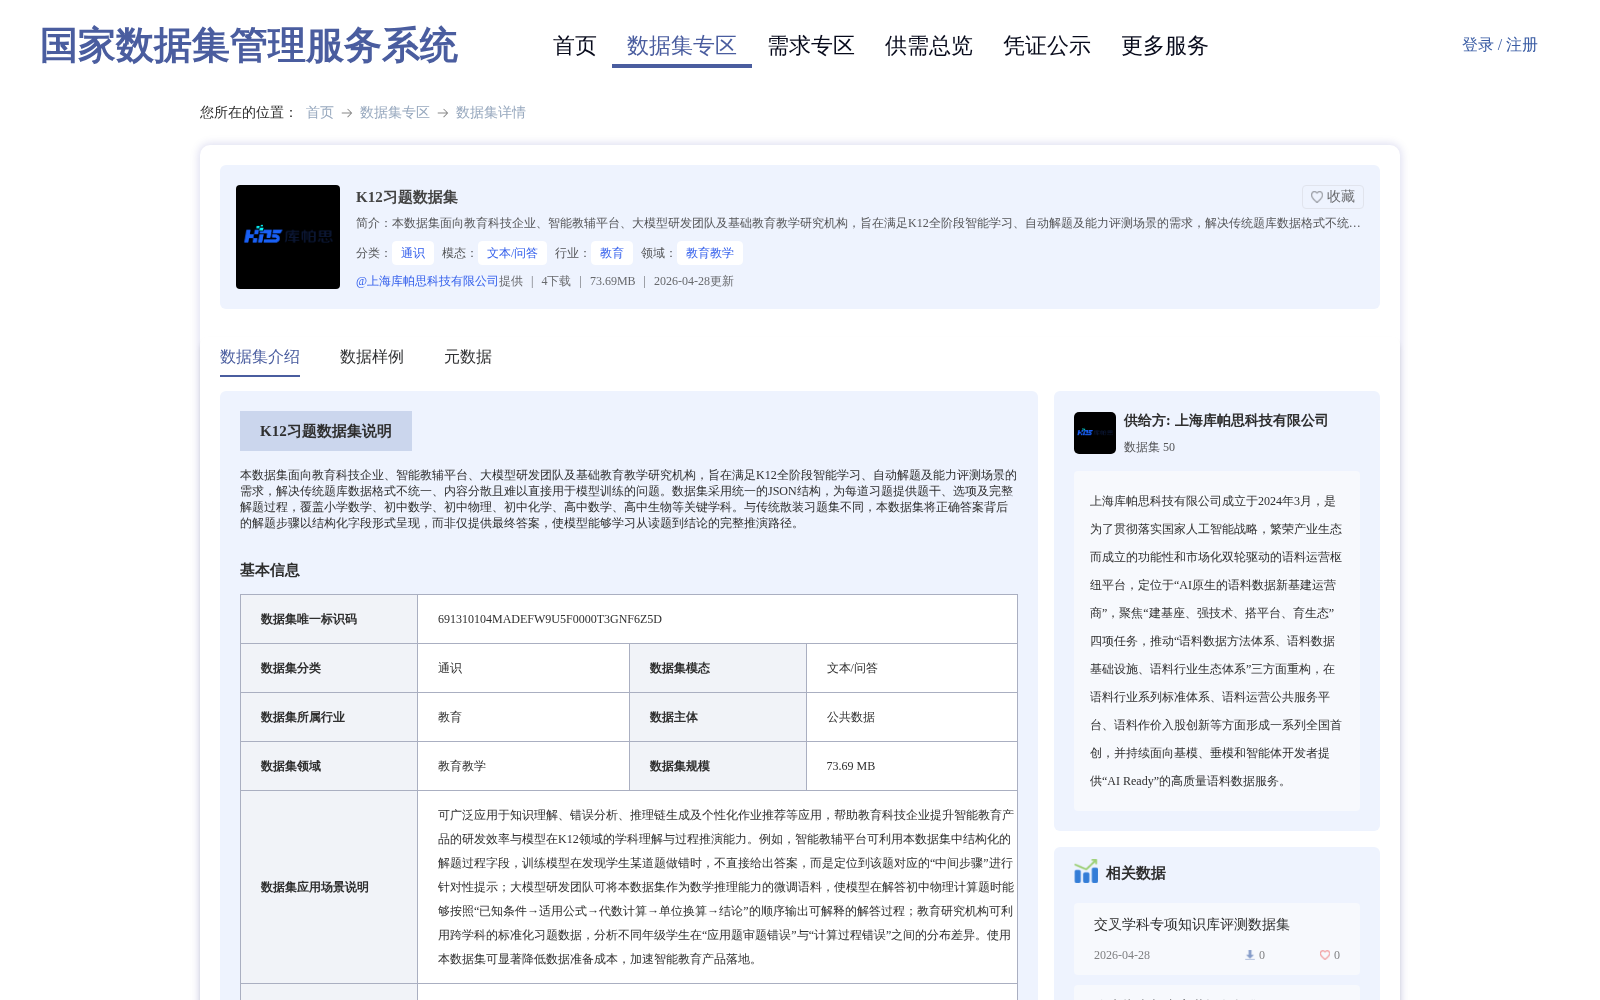Switch to the 数据样例 tab

click(372, 357)
